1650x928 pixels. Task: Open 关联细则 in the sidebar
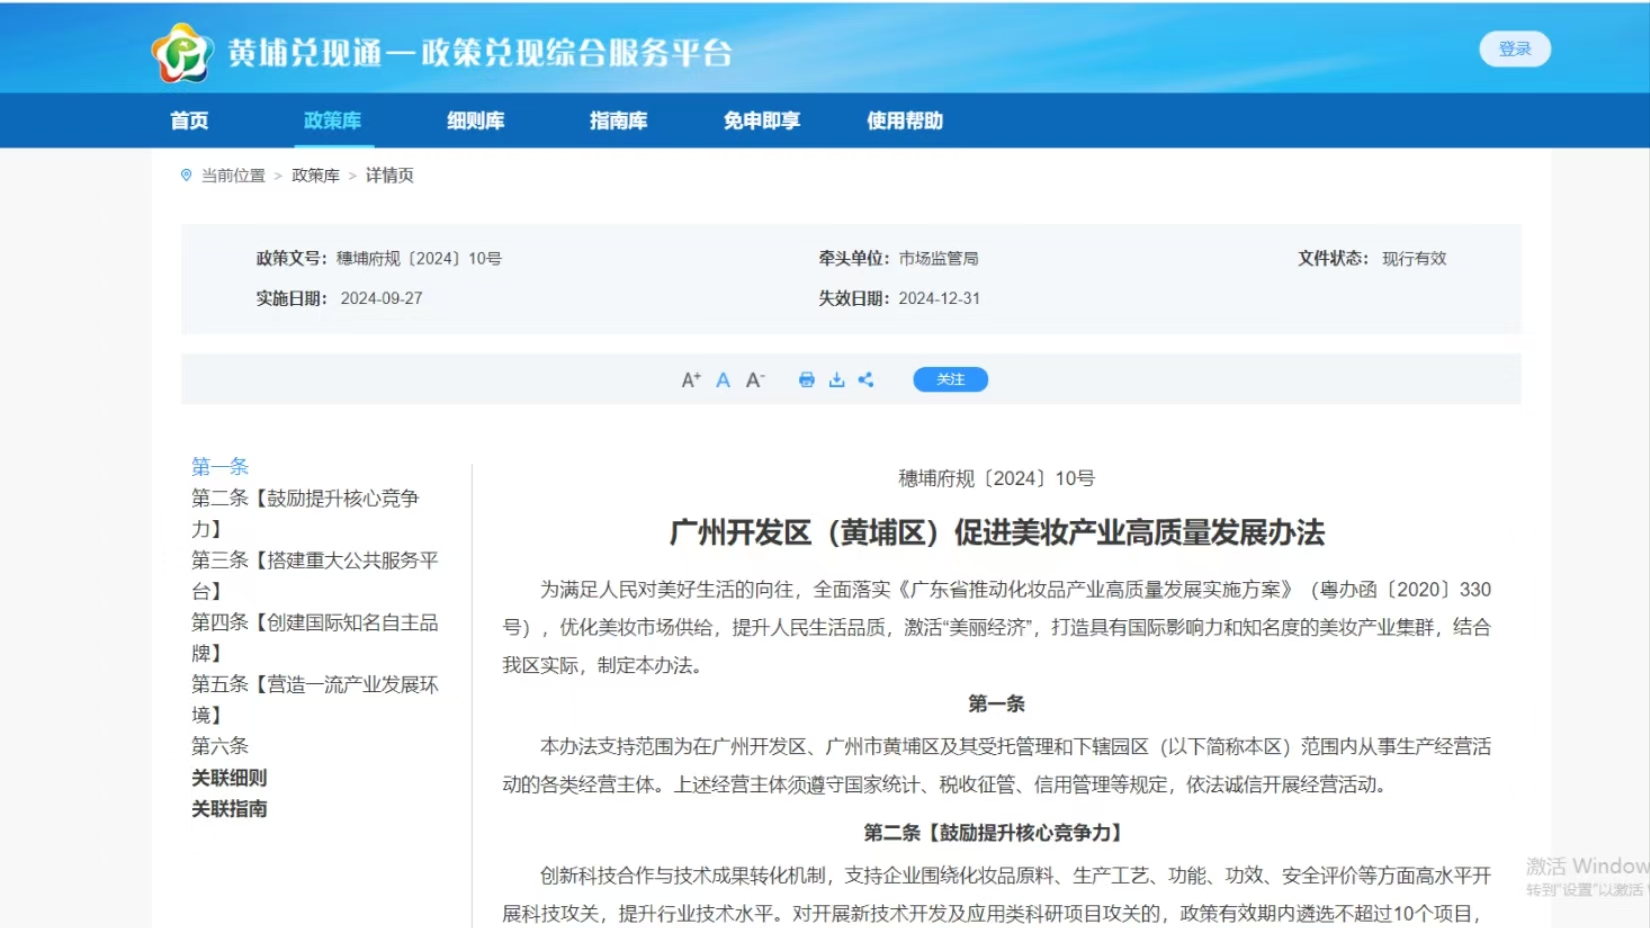click(x=229, y=778)
